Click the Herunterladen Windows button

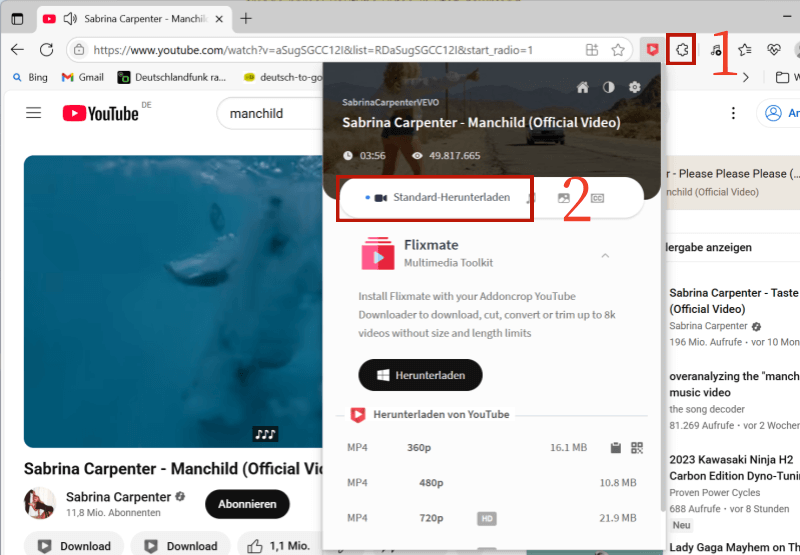[420, 375]
